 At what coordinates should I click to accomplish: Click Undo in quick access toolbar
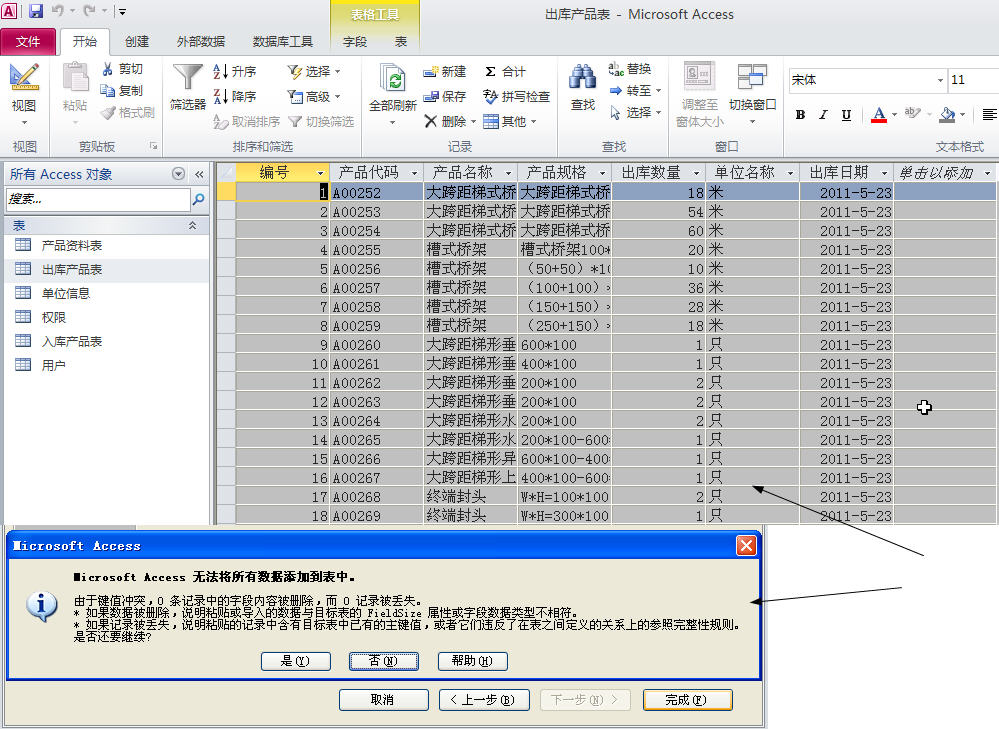(x=57, y=11)
